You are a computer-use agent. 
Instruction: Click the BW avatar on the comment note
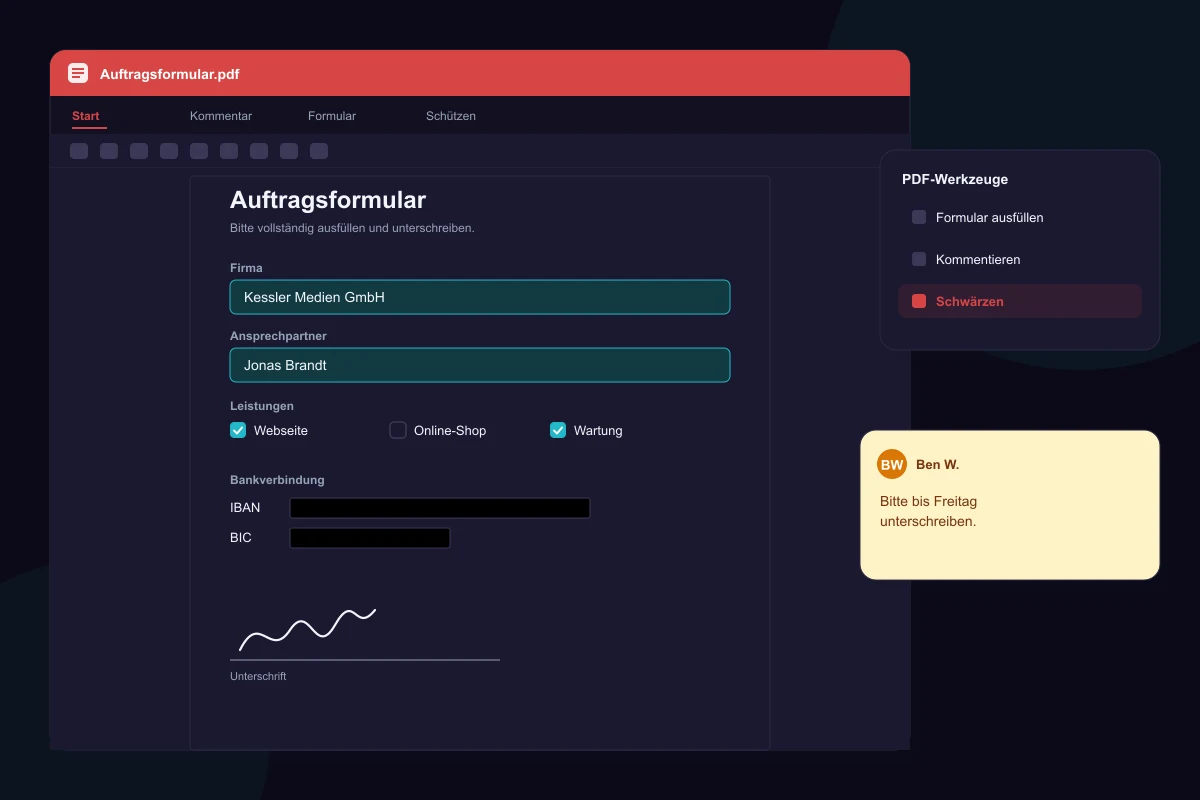(892, 465)
